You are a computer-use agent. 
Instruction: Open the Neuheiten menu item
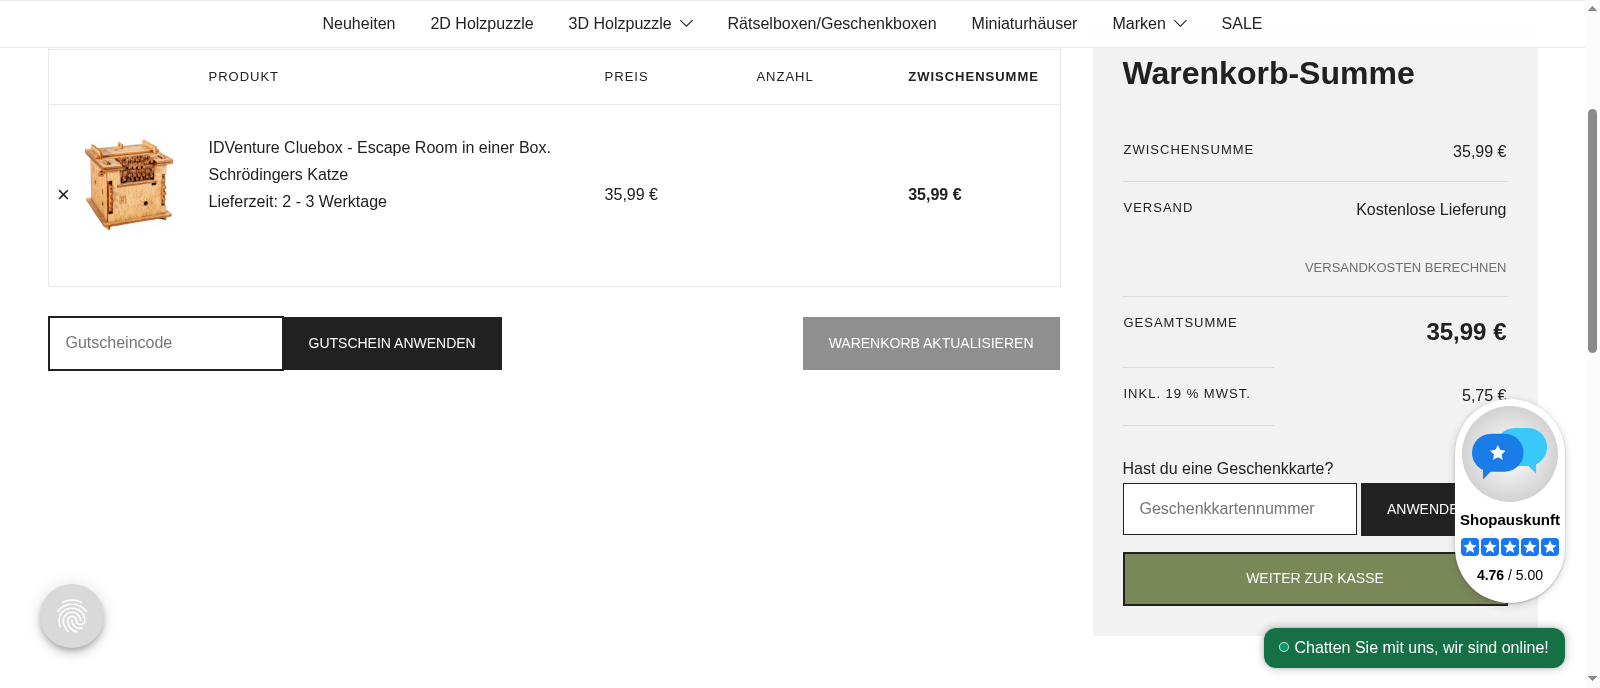click(x=359, y=23)
